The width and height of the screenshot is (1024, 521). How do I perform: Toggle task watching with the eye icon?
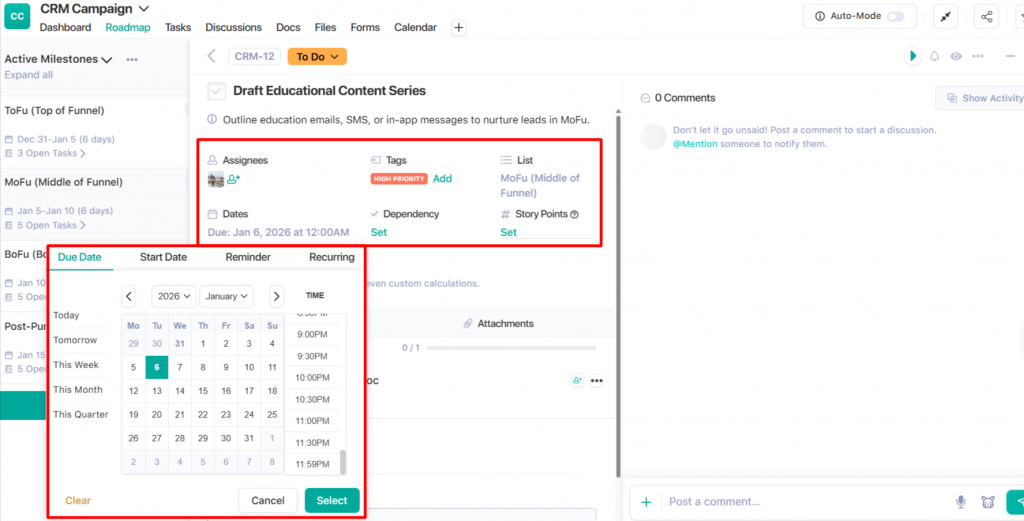click(x=956, y=56)
